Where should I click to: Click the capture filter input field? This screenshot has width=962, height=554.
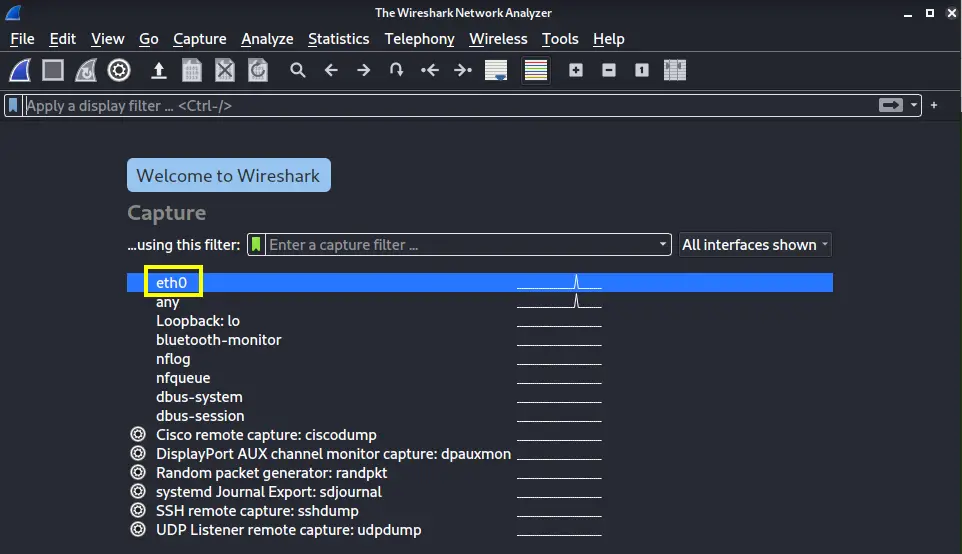pos(461,245)
